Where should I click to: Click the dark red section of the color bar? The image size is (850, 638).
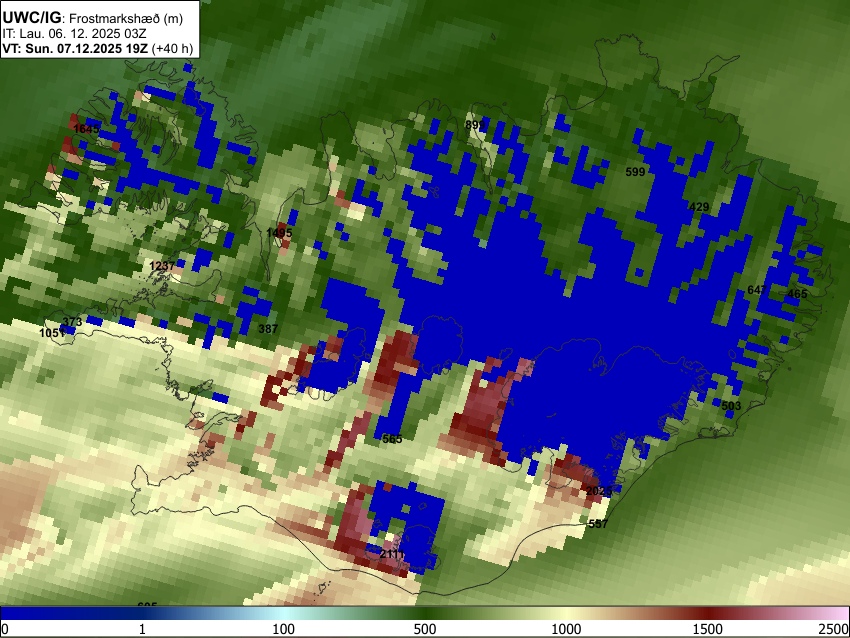(707, 613)
